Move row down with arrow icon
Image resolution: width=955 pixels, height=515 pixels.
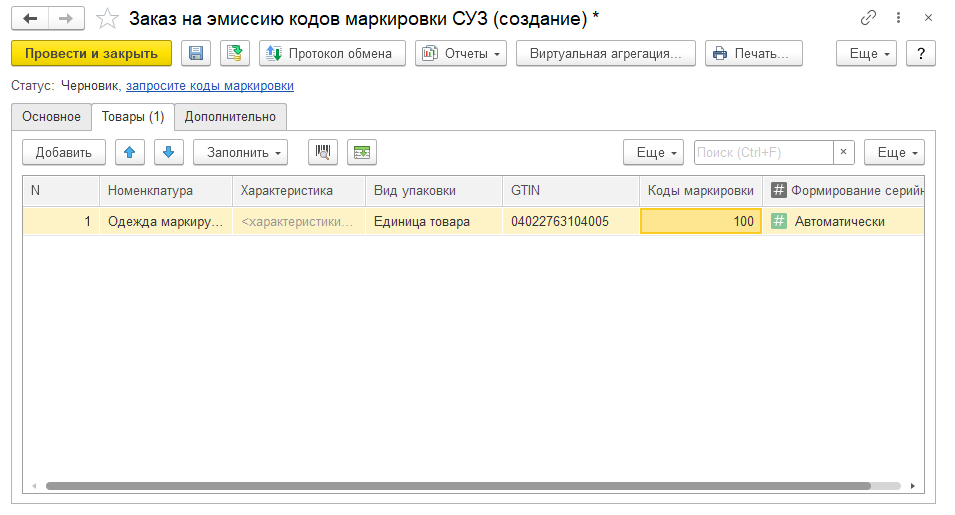168,152
